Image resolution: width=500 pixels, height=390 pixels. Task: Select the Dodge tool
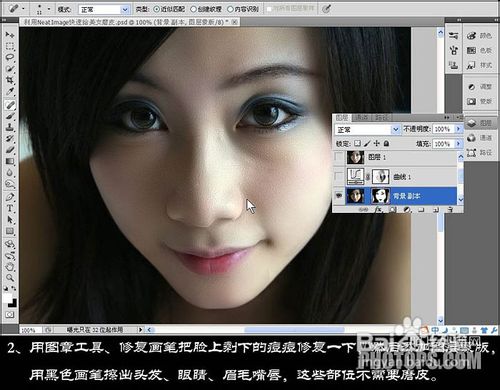[x=10, y=184]
